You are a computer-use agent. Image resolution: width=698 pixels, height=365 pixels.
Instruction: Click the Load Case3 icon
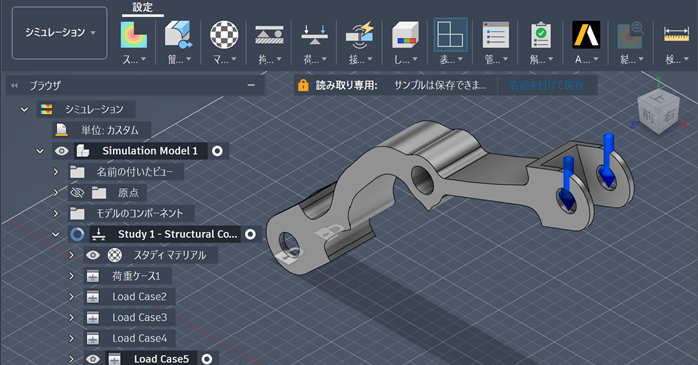(x=93, y=317)
